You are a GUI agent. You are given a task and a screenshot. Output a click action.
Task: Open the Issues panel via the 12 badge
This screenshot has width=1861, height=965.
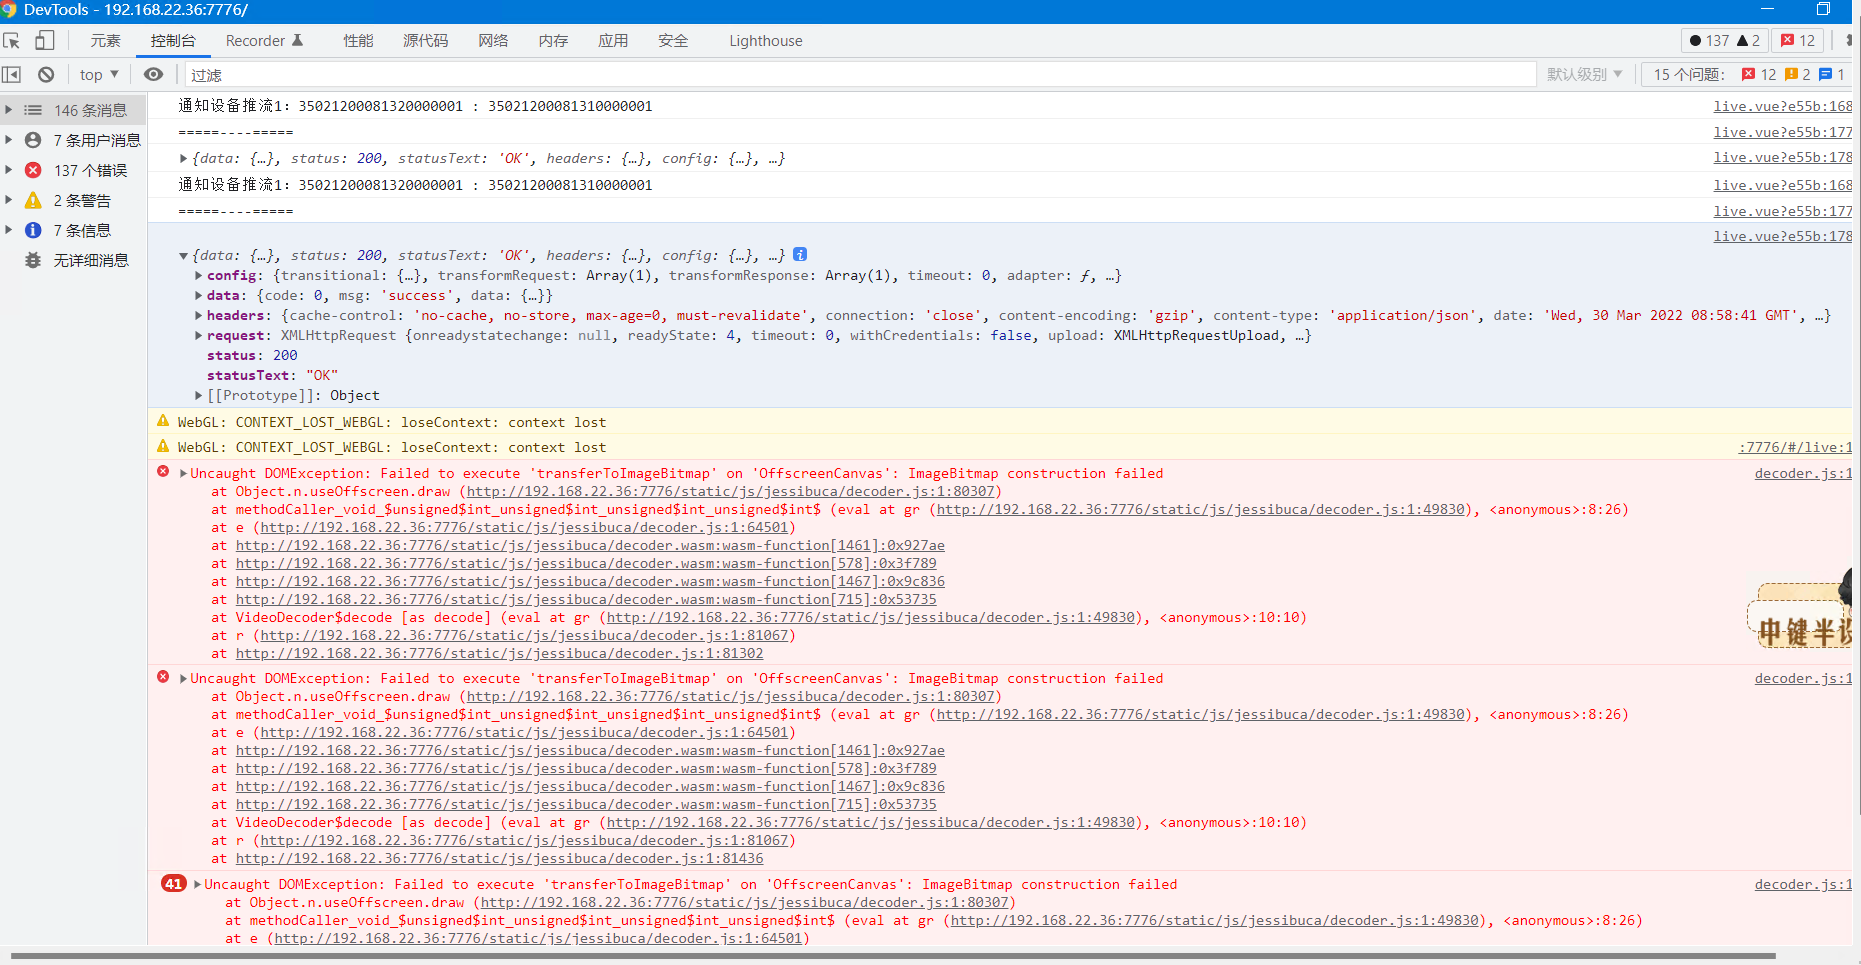[x=1797, y=40]
